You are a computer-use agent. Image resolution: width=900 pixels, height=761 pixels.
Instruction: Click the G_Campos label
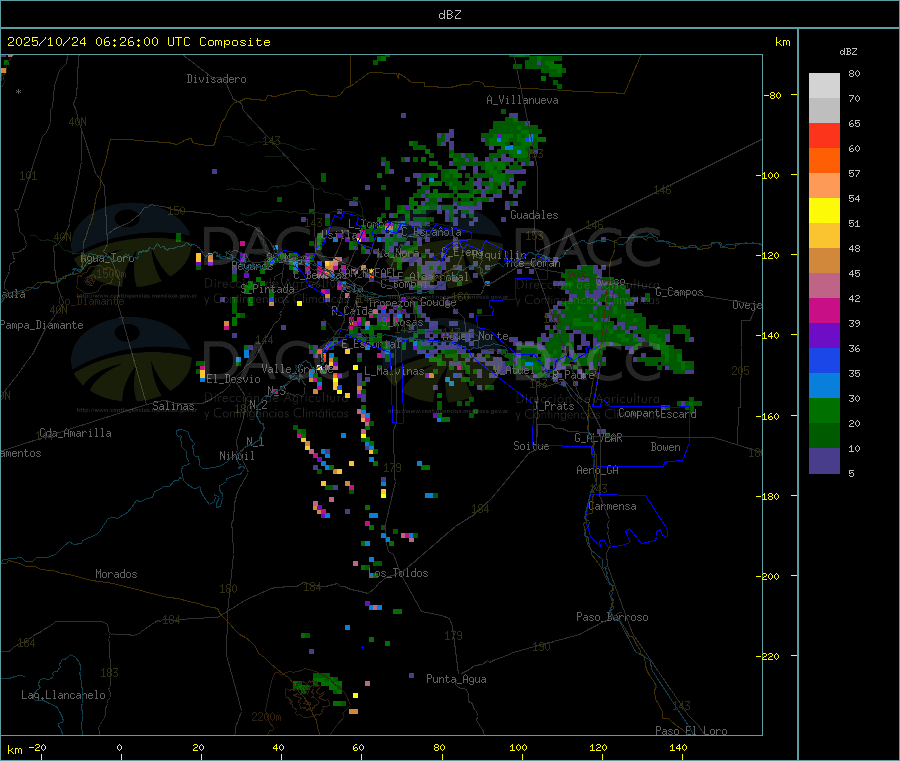tap(679, 292)
